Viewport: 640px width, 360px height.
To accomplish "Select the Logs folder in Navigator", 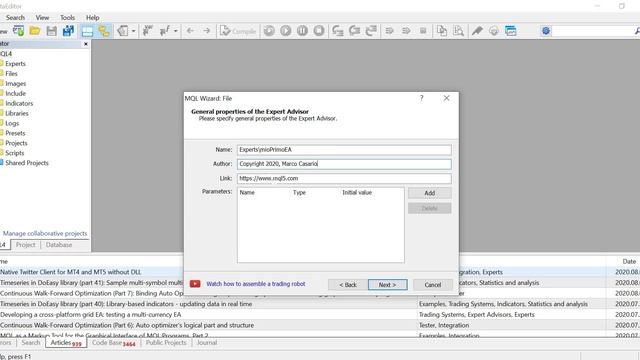I will pyautogui.click(x=12, y=123).
